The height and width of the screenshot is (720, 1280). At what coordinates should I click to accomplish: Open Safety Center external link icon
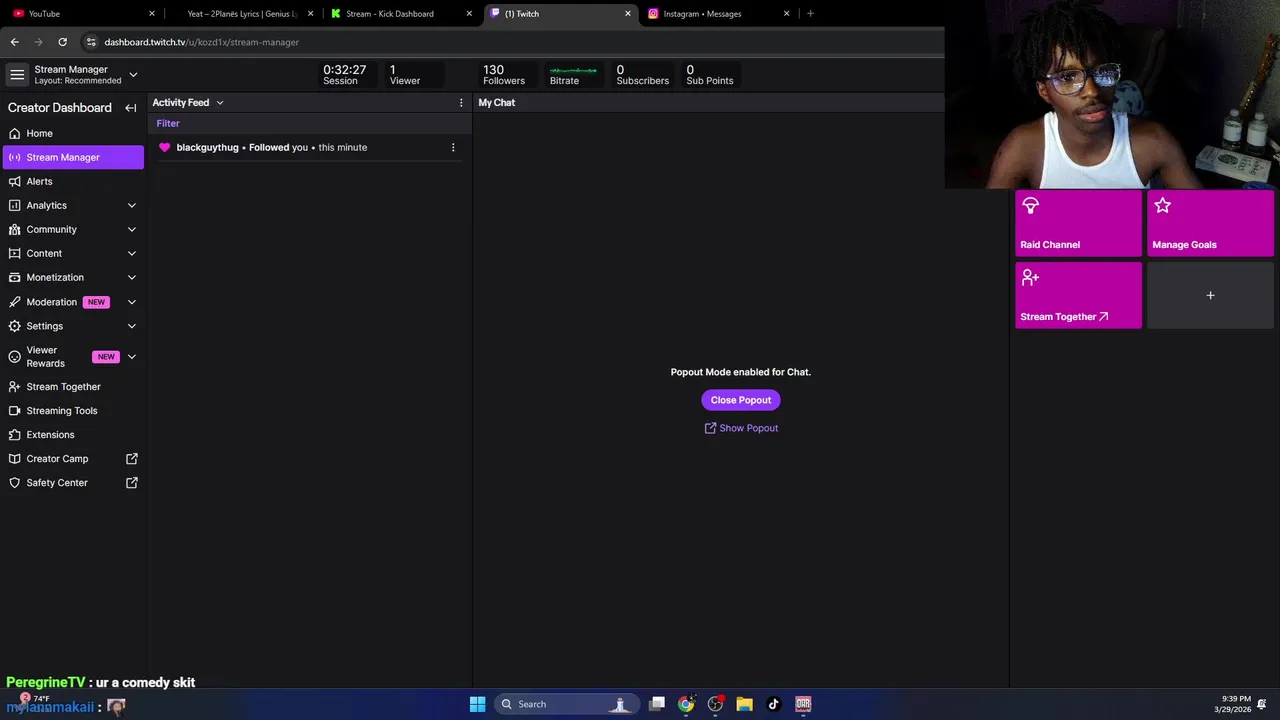click(x=131, y=483)
